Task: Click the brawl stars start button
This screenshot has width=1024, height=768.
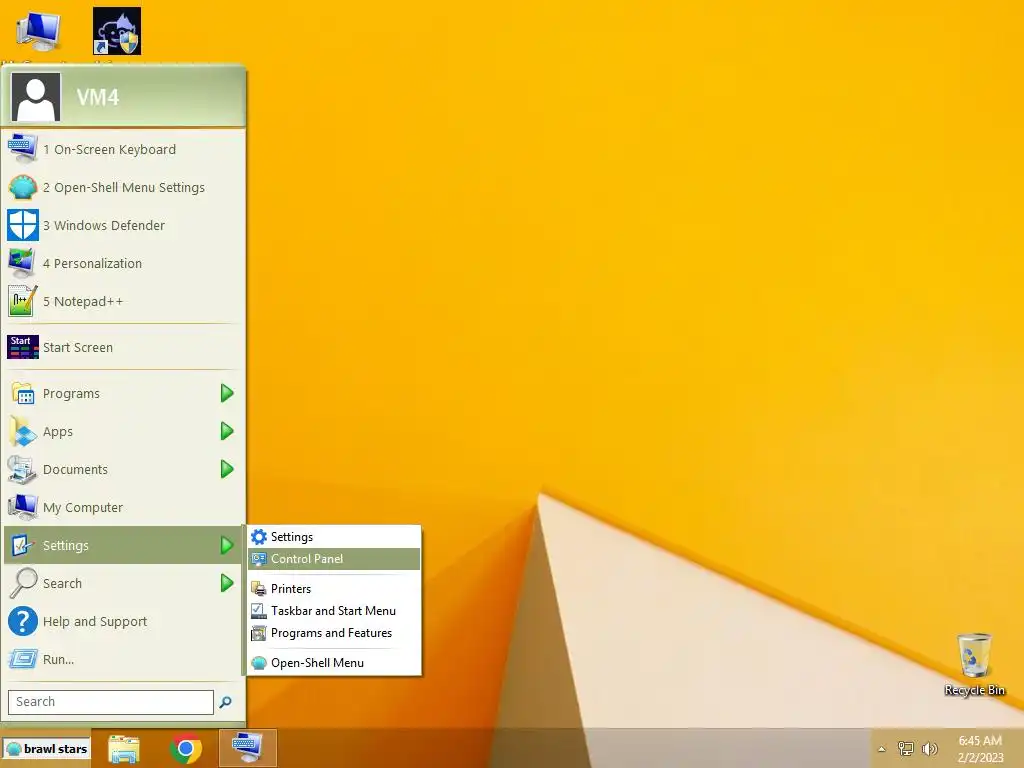Action: point(46,749)
